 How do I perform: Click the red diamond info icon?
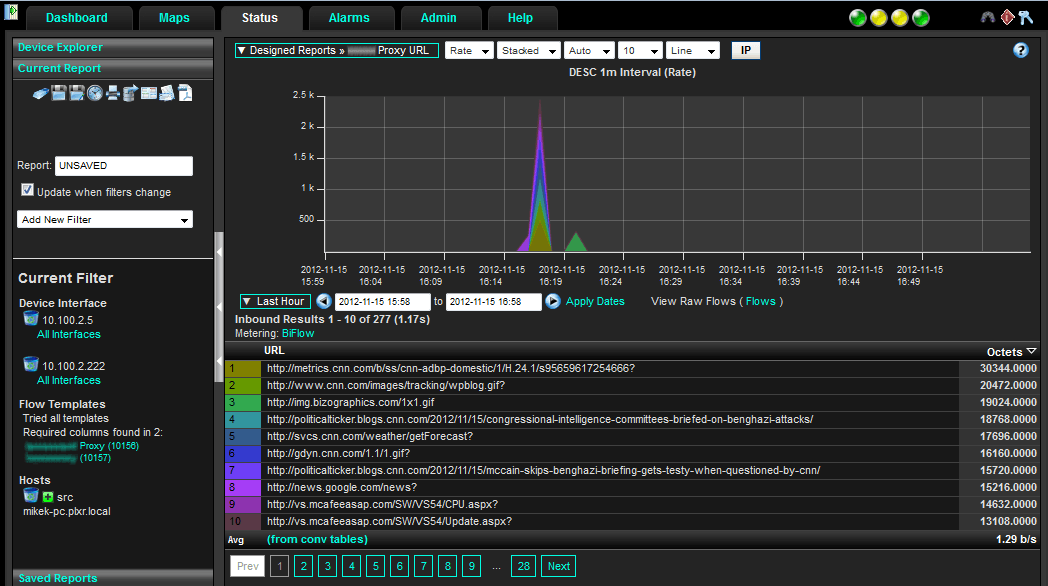click(x=1007, y=17)
